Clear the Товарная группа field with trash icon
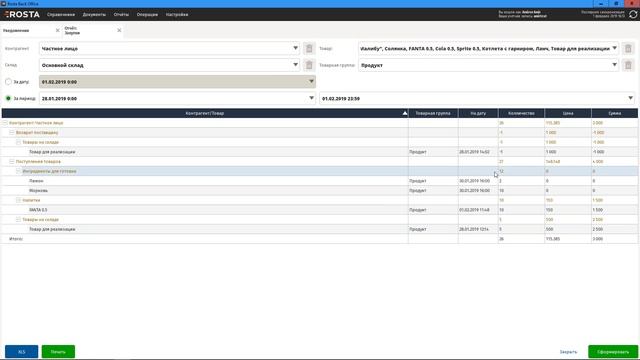 [x=628, y=65]
